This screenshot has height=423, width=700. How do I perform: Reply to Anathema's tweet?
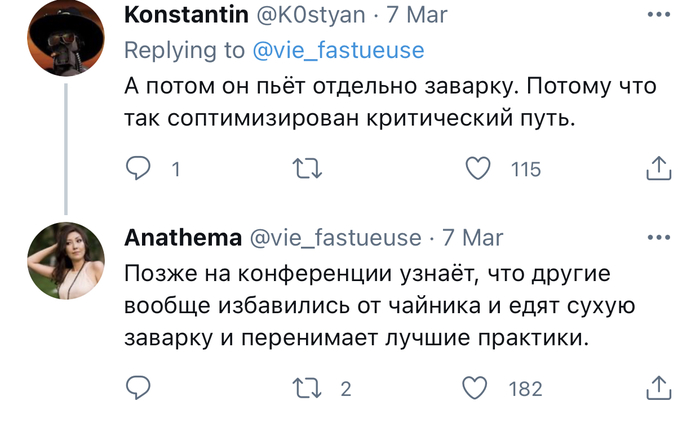[137, 388]
